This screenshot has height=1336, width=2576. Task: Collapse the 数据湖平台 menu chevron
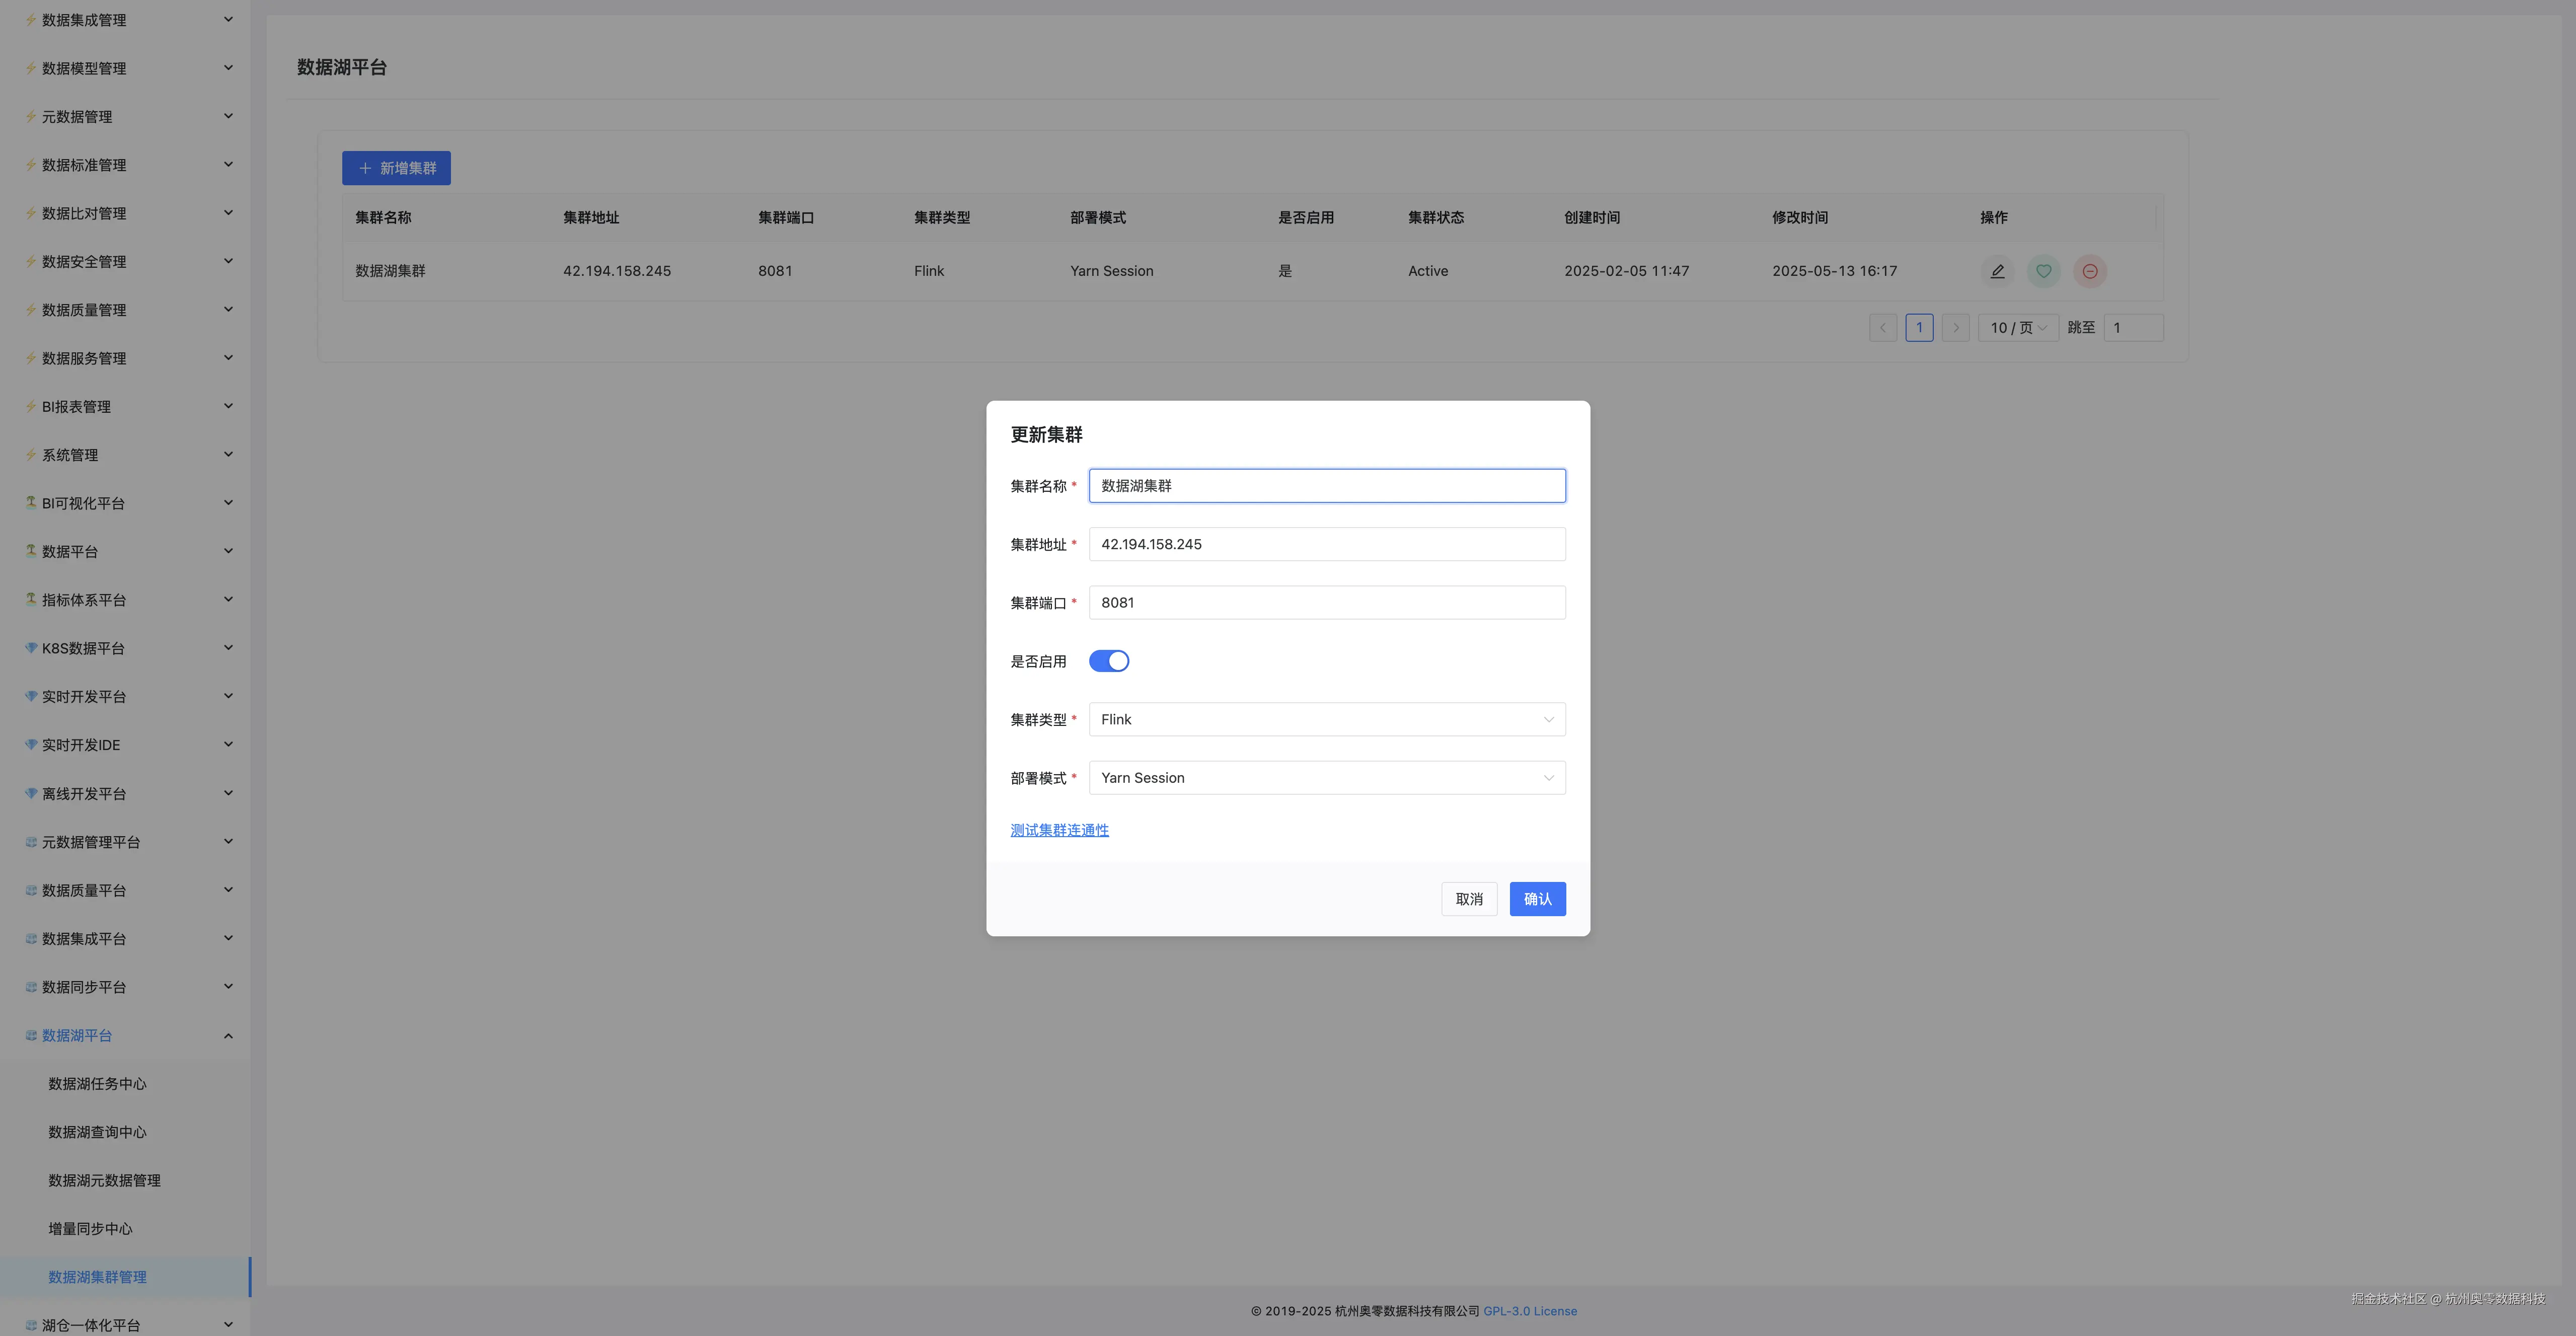pos(228,1035)
